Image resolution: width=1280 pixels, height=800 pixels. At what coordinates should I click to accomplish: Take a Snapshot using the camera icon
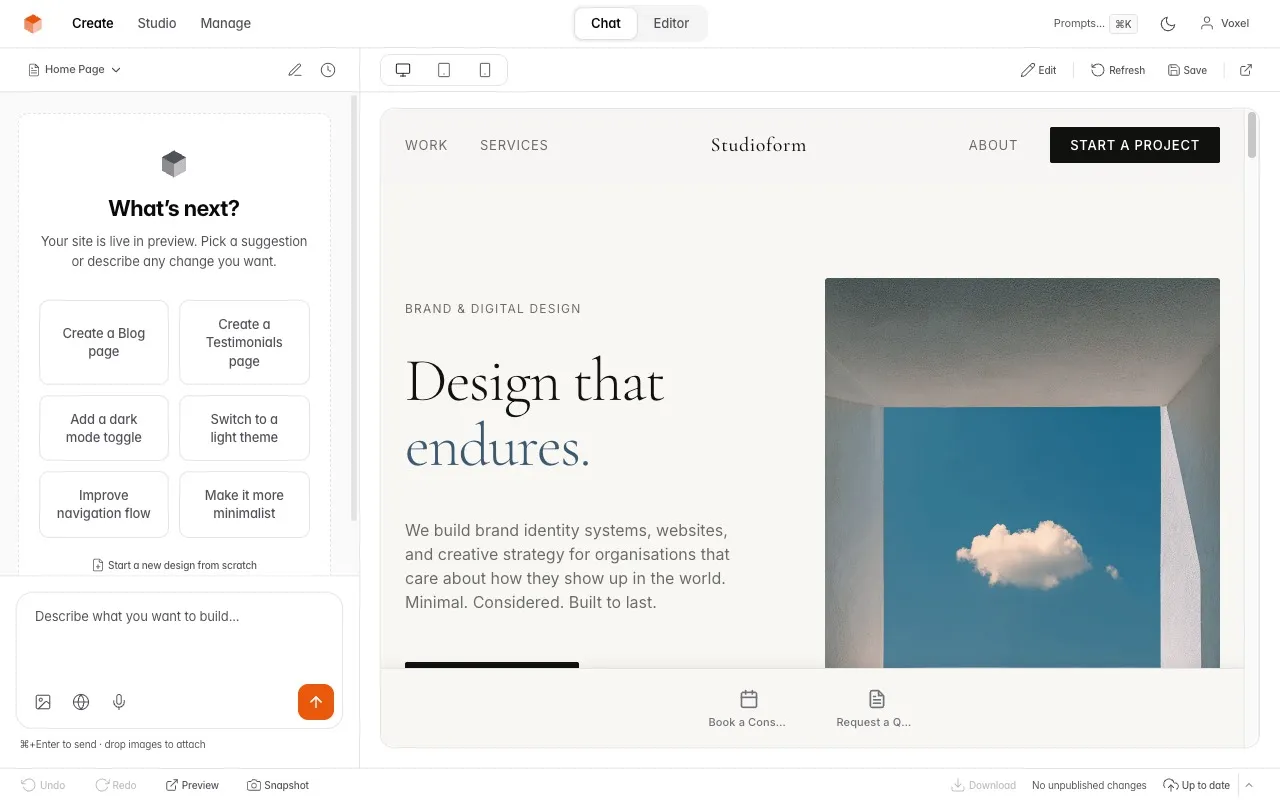tap(278, 785)
